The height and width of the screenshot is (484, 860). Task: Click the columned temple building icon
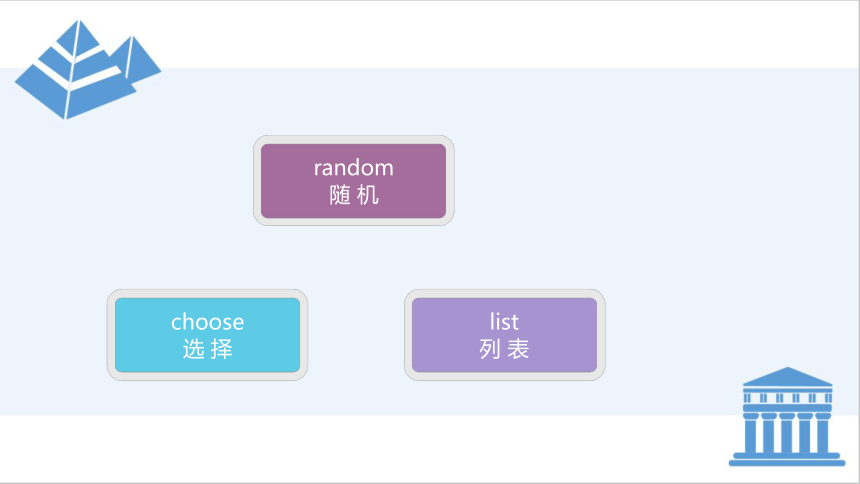pyautogui.click(x=787, y=417)
